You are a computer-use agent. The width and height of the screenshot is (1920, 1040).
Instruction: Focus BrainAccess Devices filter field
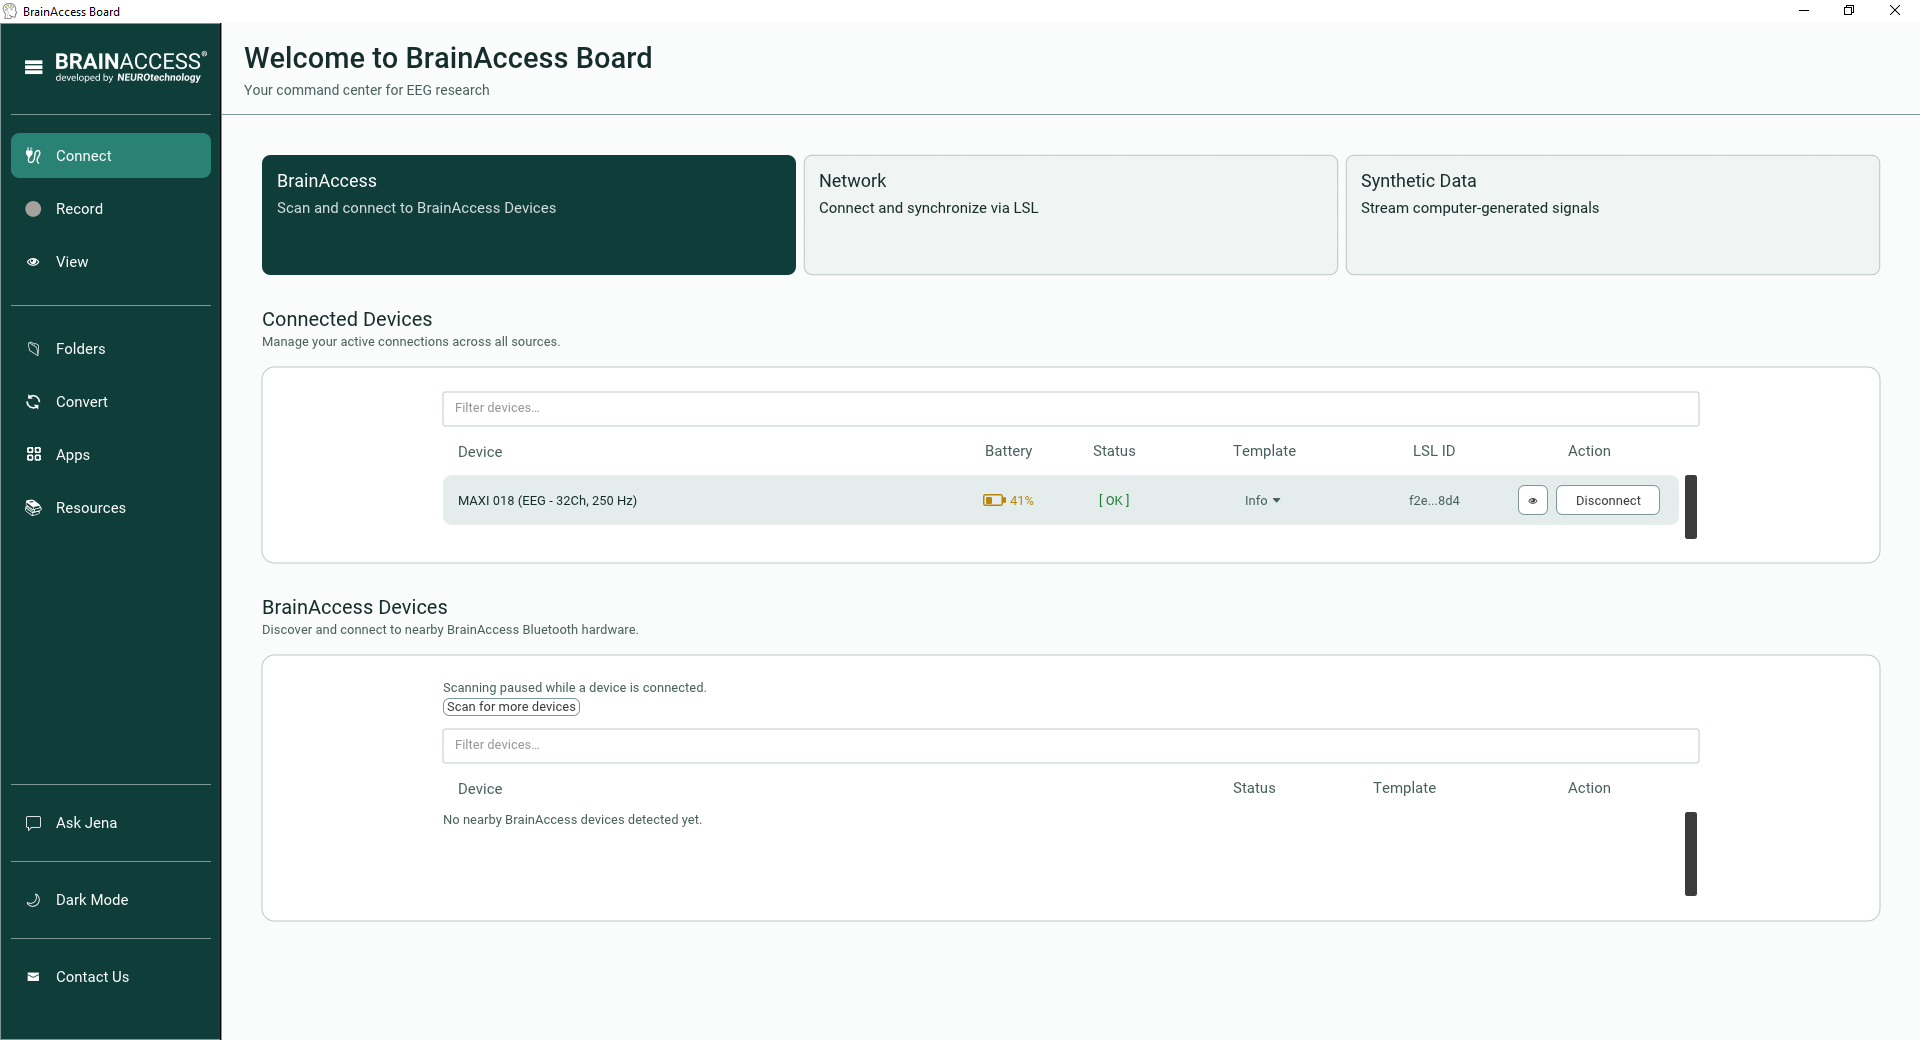tap(1071, 746)
